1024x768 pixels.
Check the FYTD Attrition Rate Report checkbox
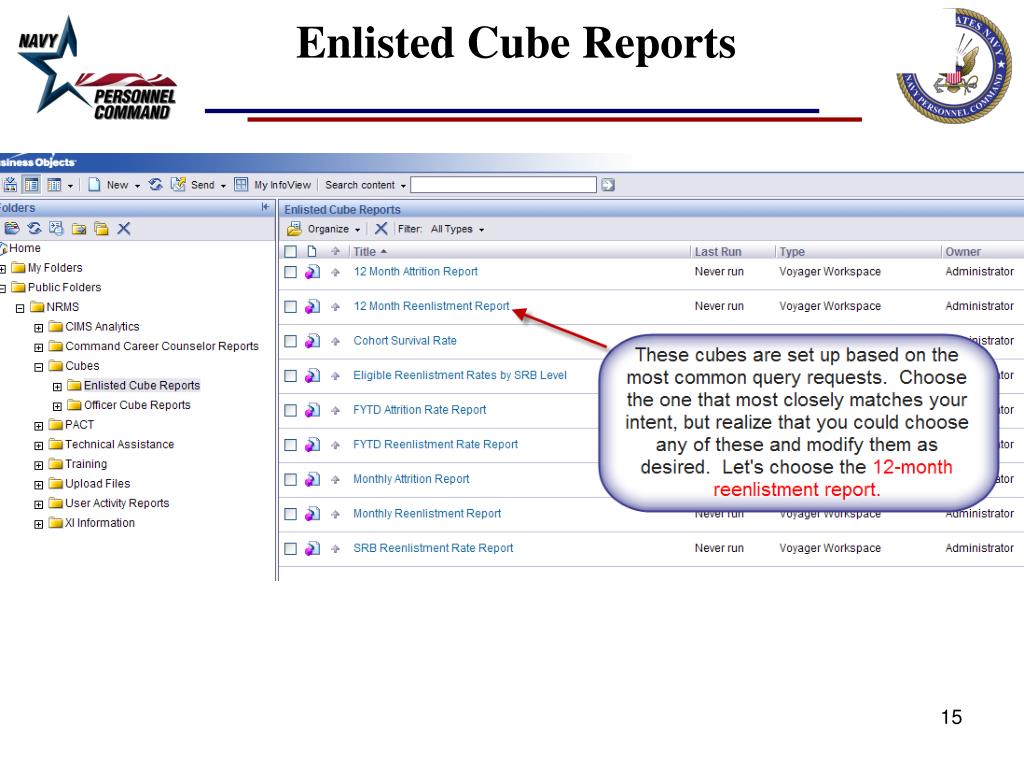point(291,411)
